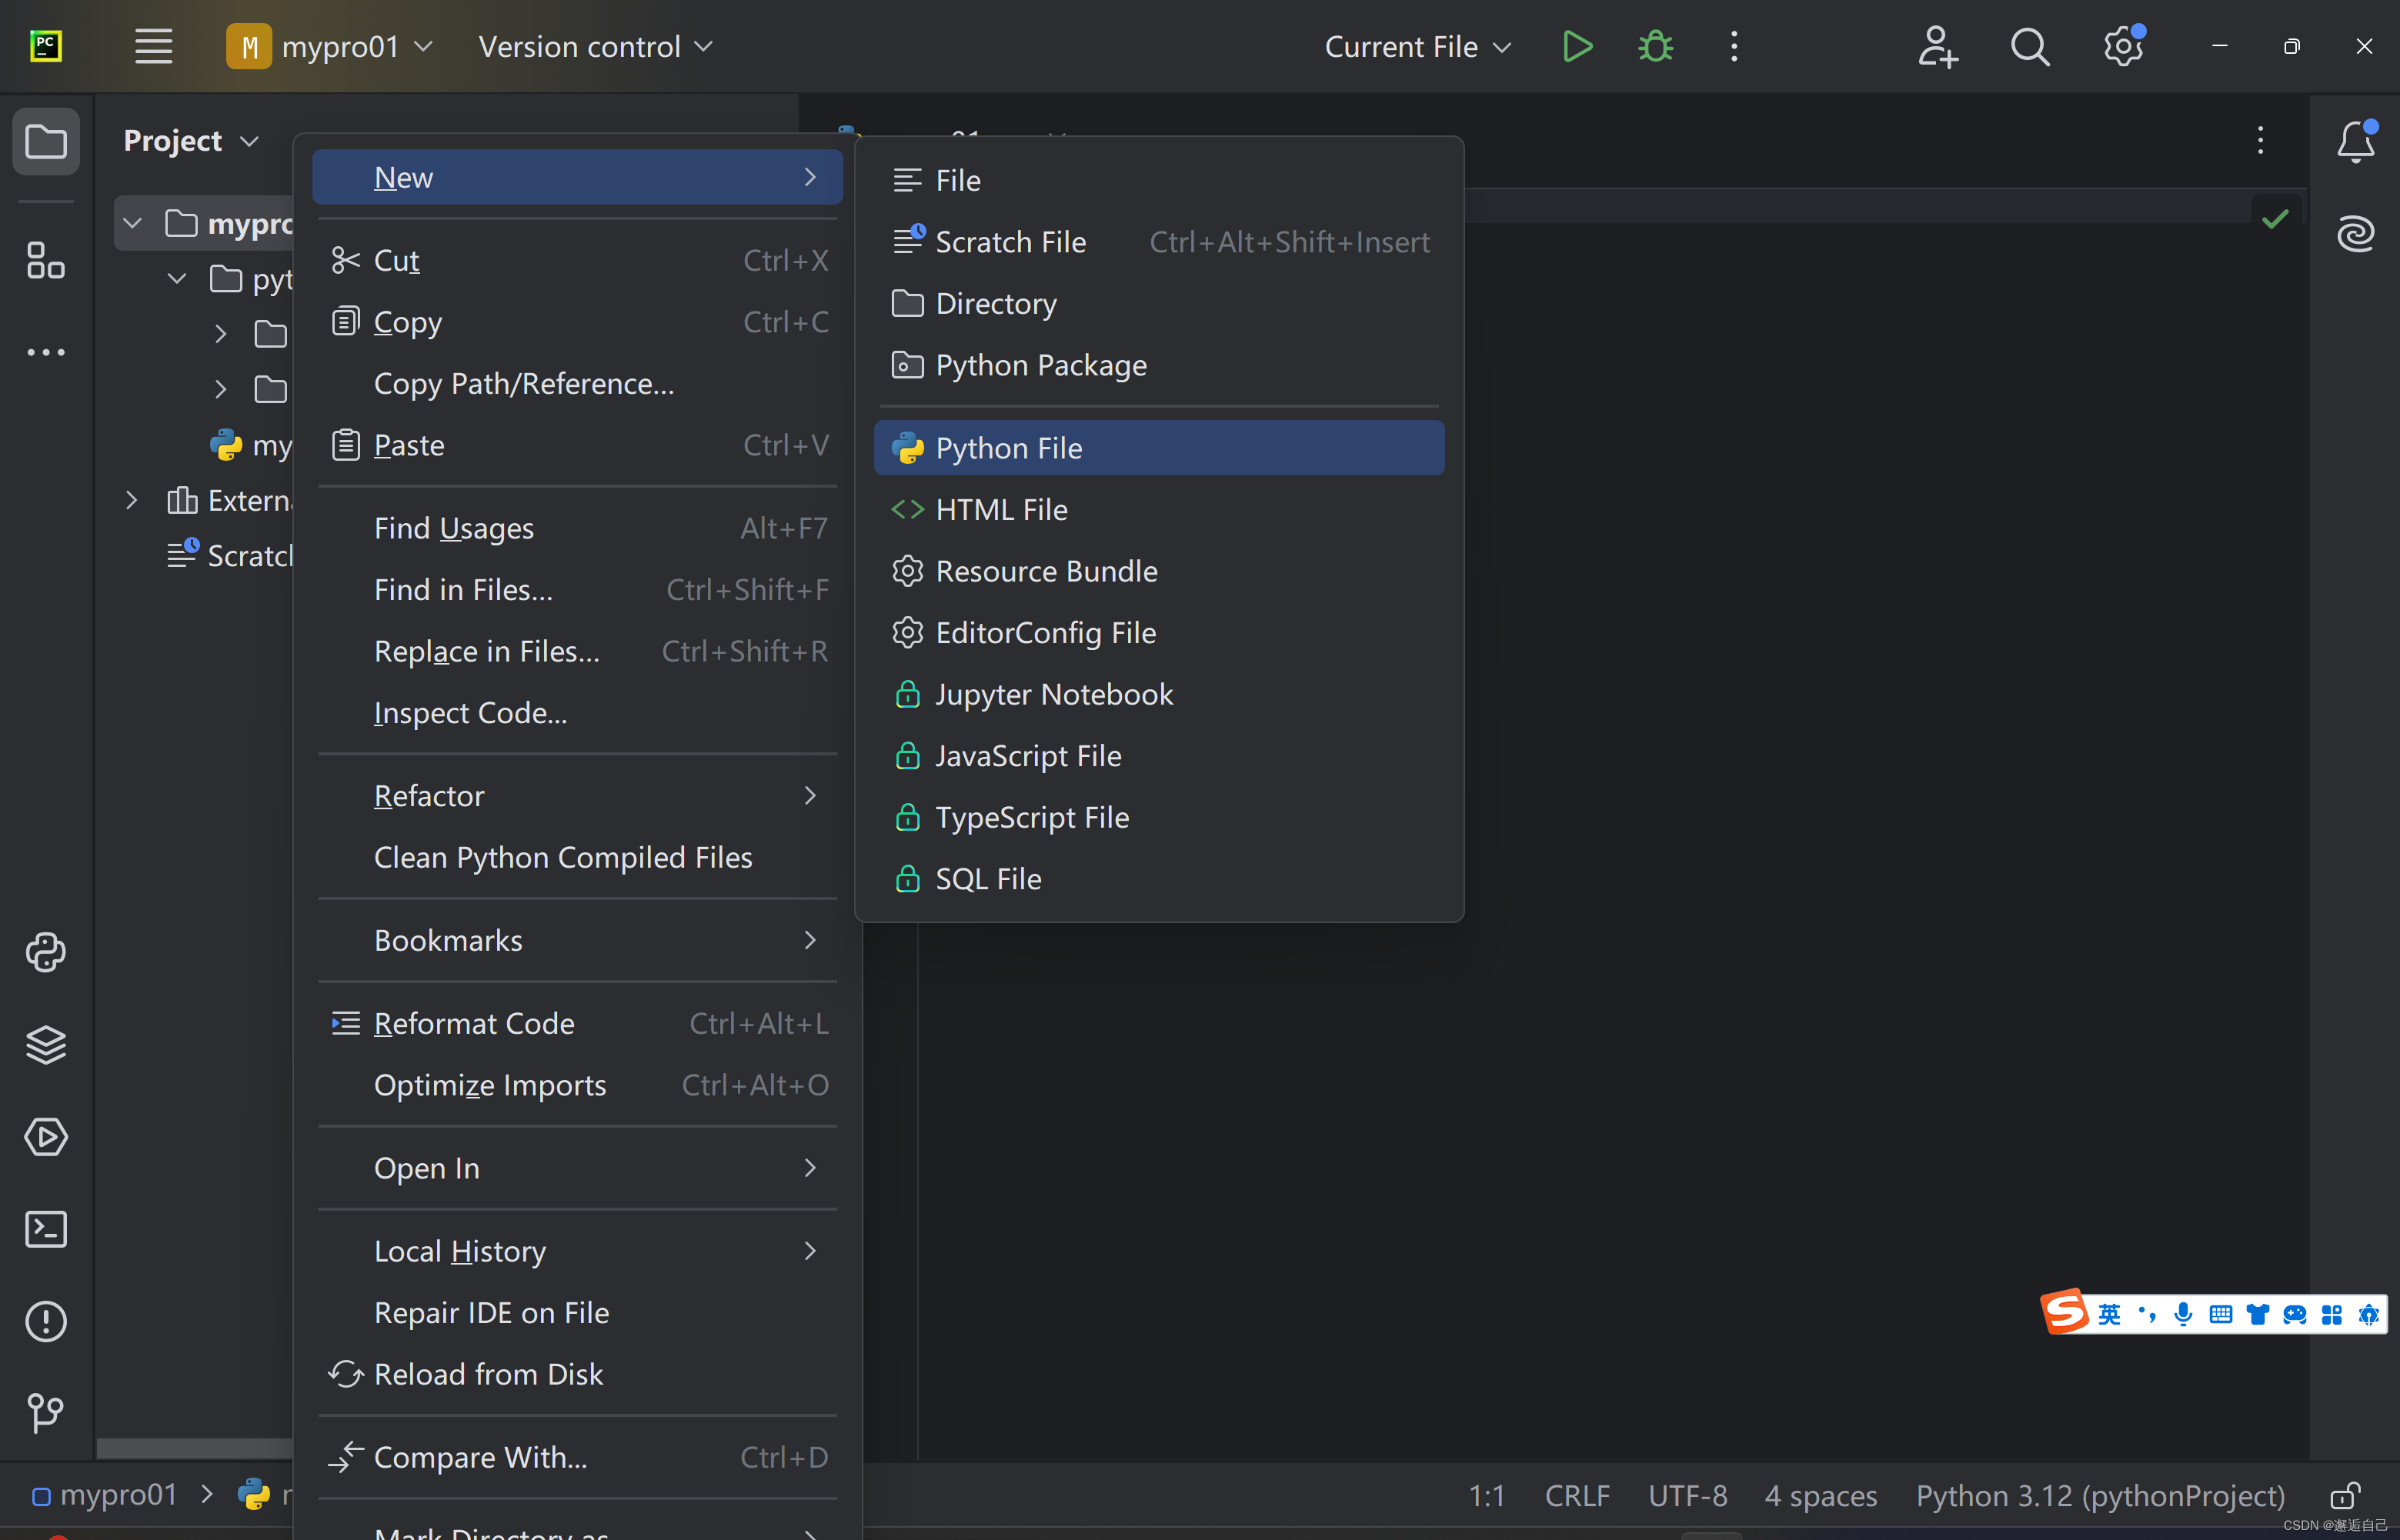Open the Current File run configuration dropdown

tap(1417, 47)
